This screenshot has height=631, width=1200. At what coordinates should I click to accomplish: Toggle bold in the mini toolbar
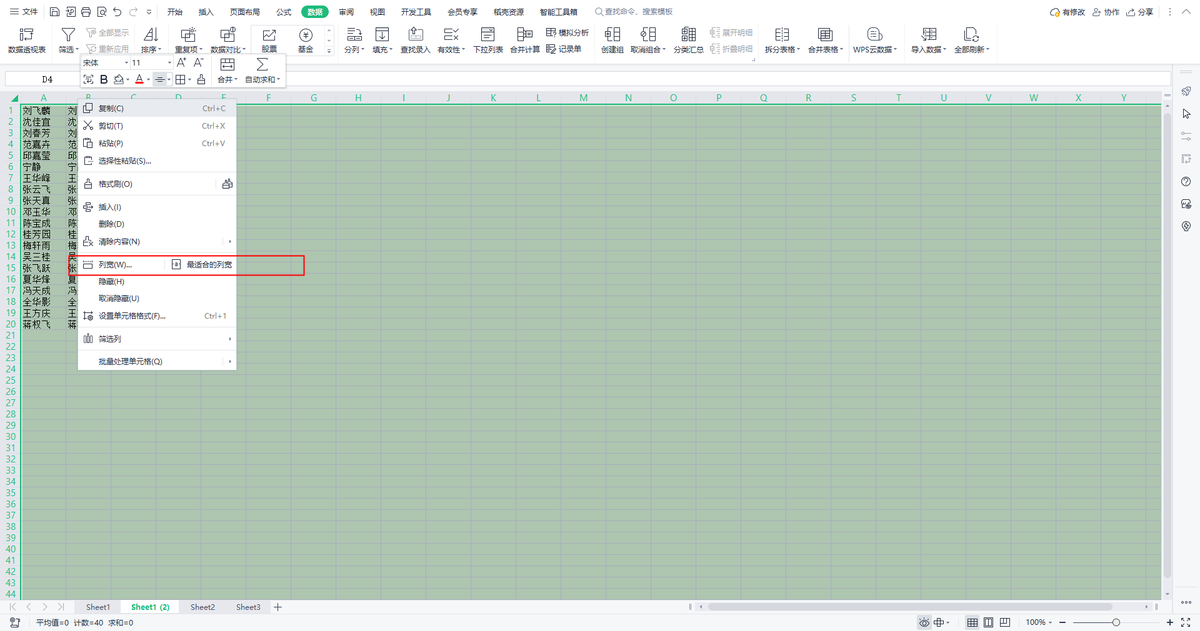[x=104, y=79]
